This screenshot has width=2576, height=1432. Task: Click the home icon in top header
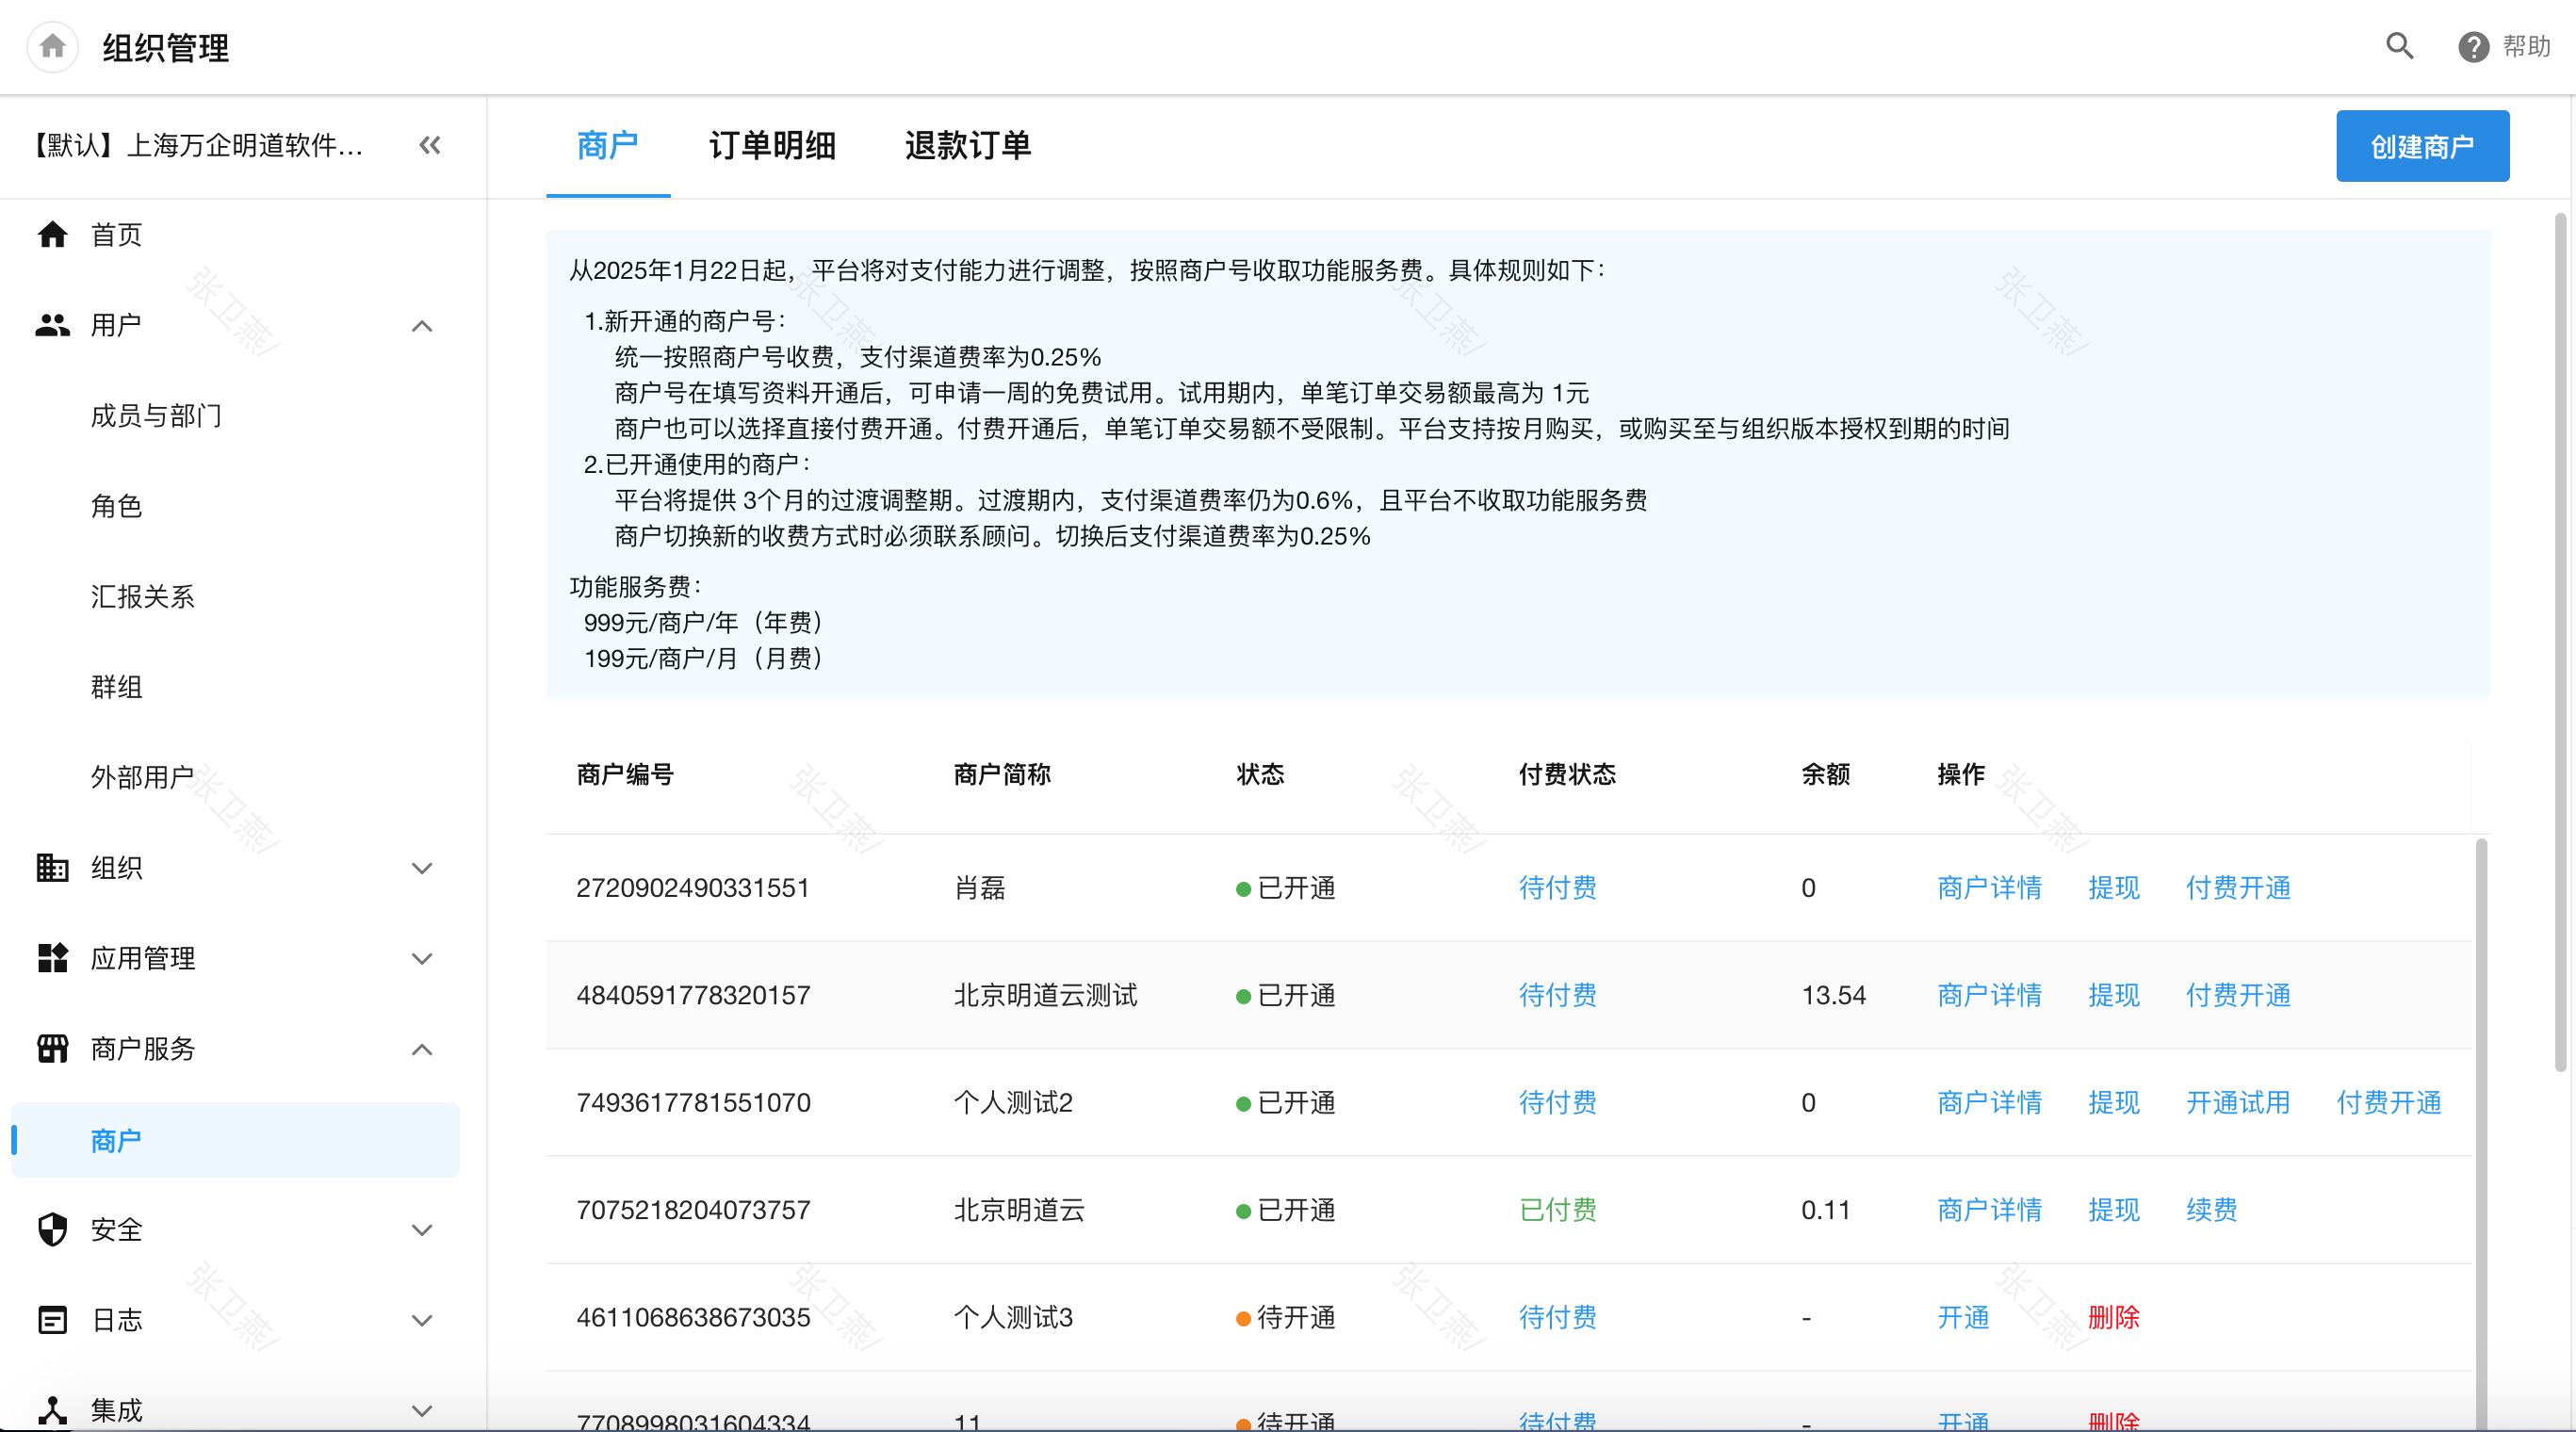coord(52,46)
